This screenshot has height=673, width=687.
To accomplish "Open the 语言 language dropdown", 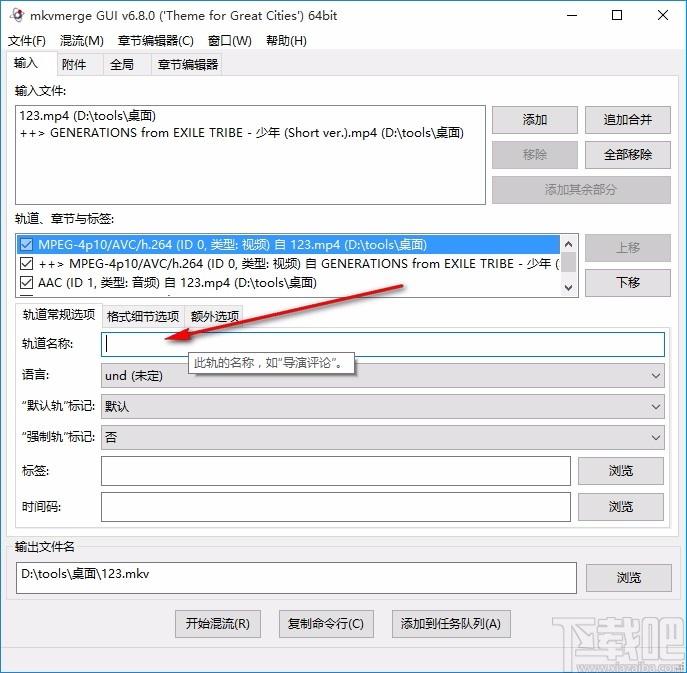I will tap(382, 375).
